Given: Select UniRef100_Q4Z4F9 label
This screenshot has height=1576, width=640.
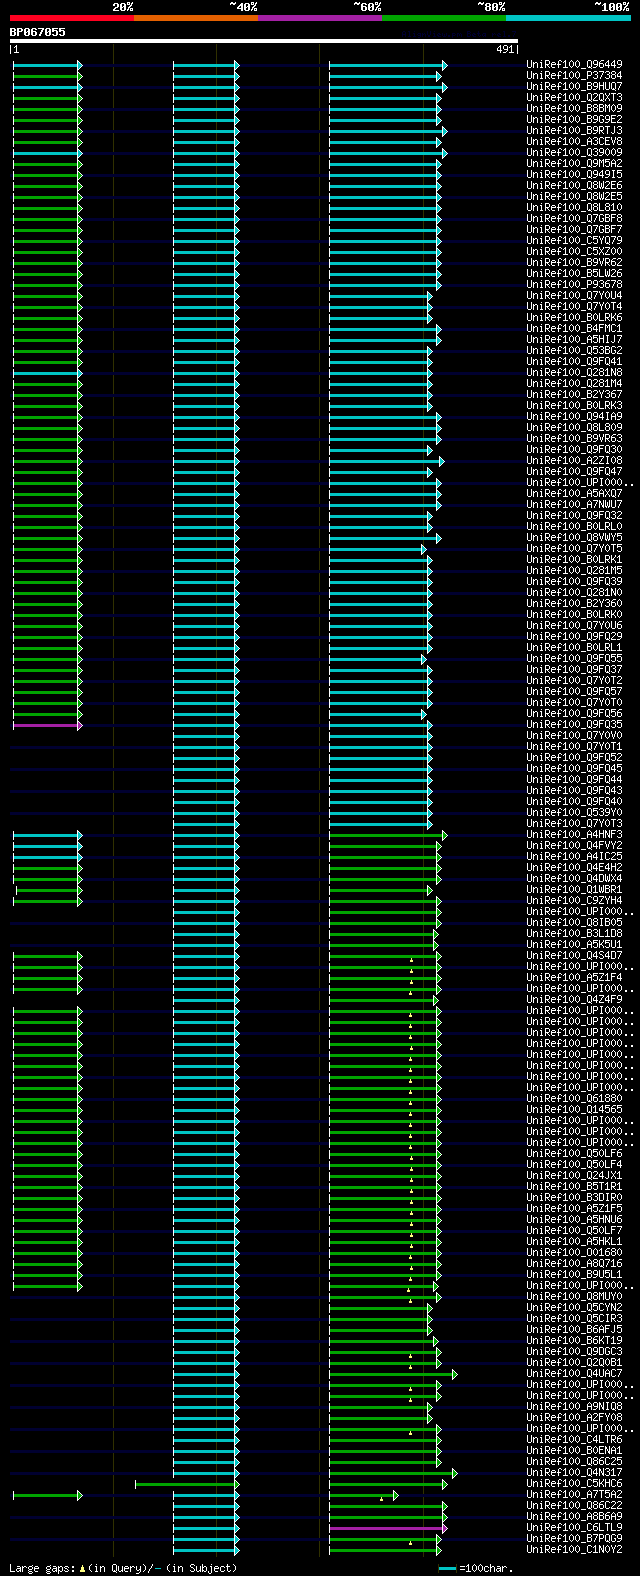Looking at the screenshot, I should (574, 999).
